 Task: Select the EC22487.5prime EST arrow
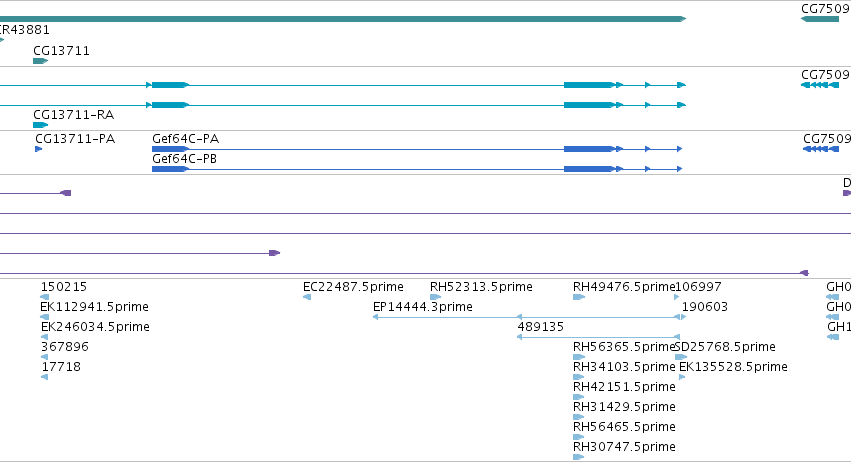(307, 297)
